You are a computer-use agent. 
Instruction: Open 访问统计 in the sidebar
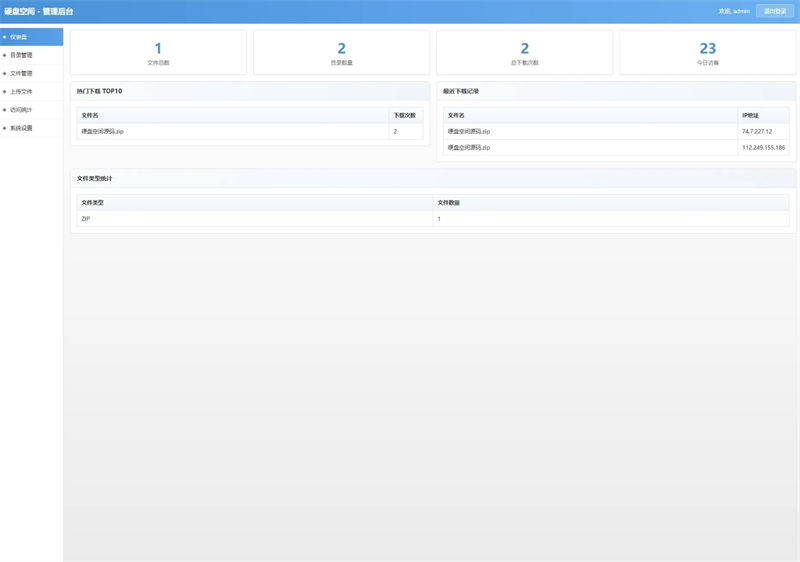(22, 109)
